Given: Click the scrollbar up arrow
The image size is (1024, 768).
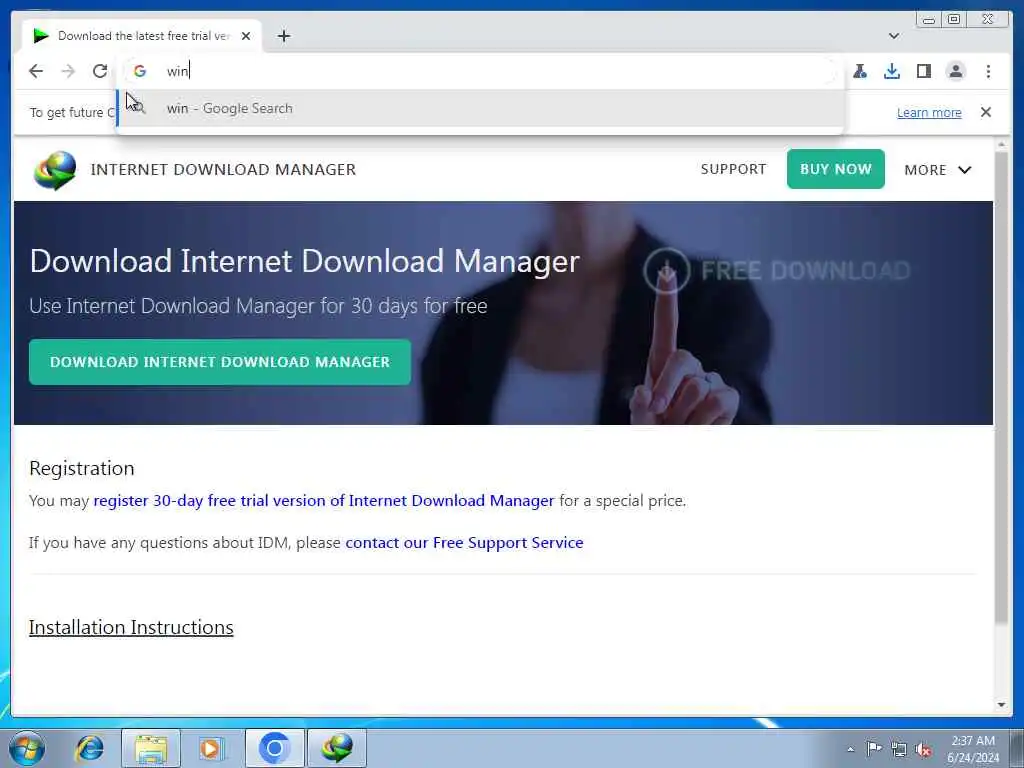Looking at the screenshot, I should 1001,144.
